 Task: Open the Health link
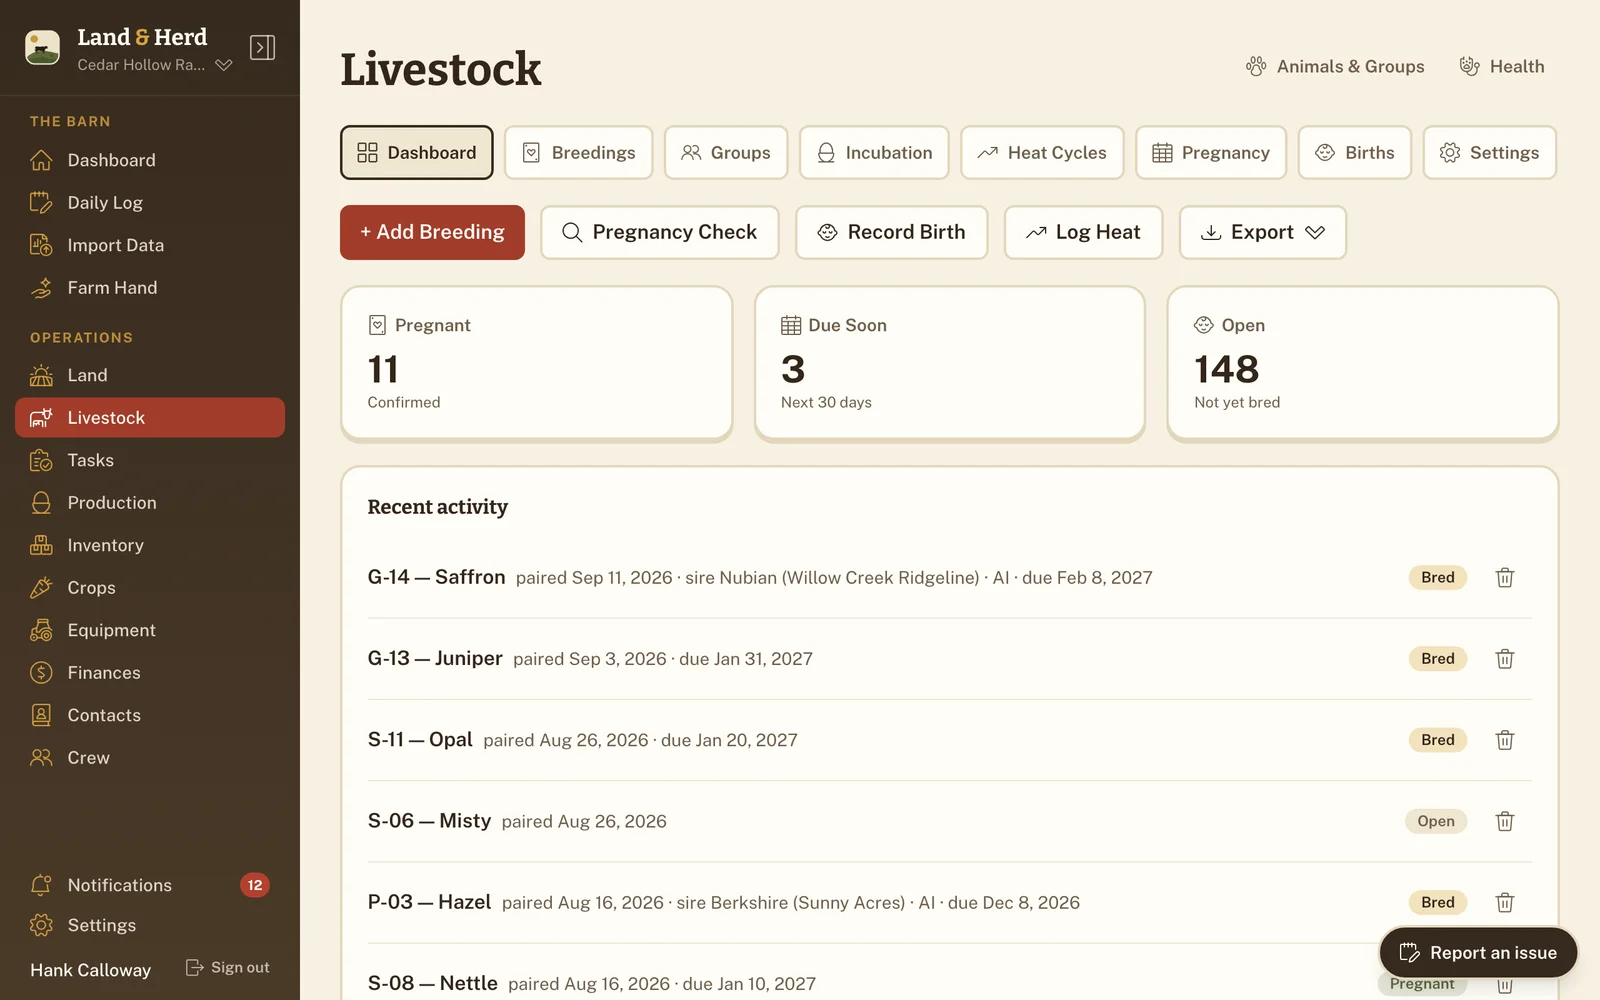(x=1502, y=66)
